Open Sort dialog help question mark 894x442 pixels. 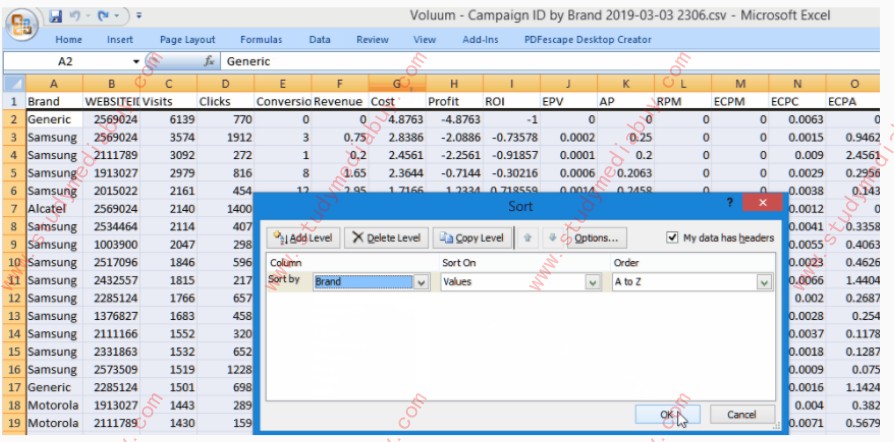pos(730,203)
